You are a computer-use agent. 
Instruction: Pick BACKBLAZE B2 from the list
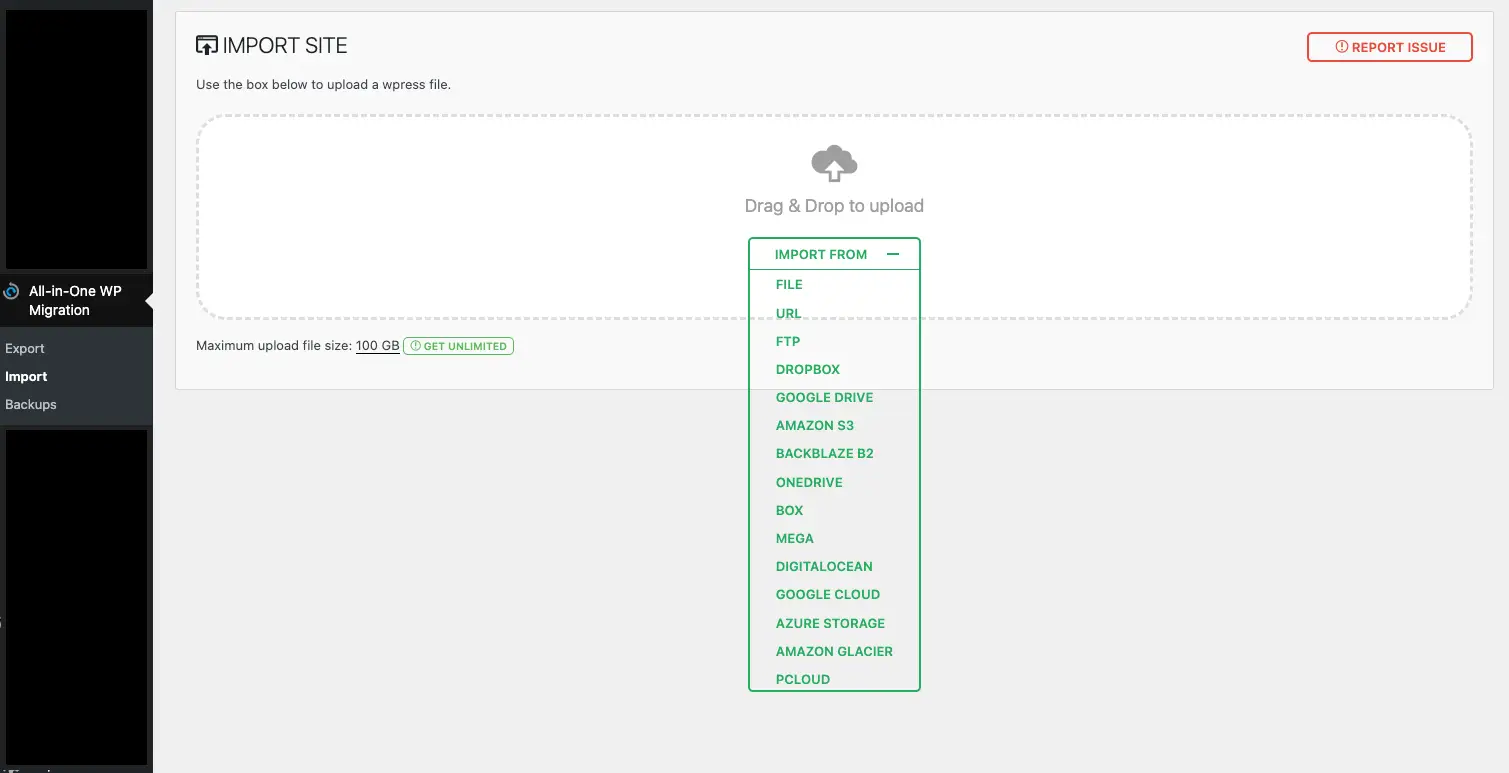pyautogui.click(x=824, y=453)
